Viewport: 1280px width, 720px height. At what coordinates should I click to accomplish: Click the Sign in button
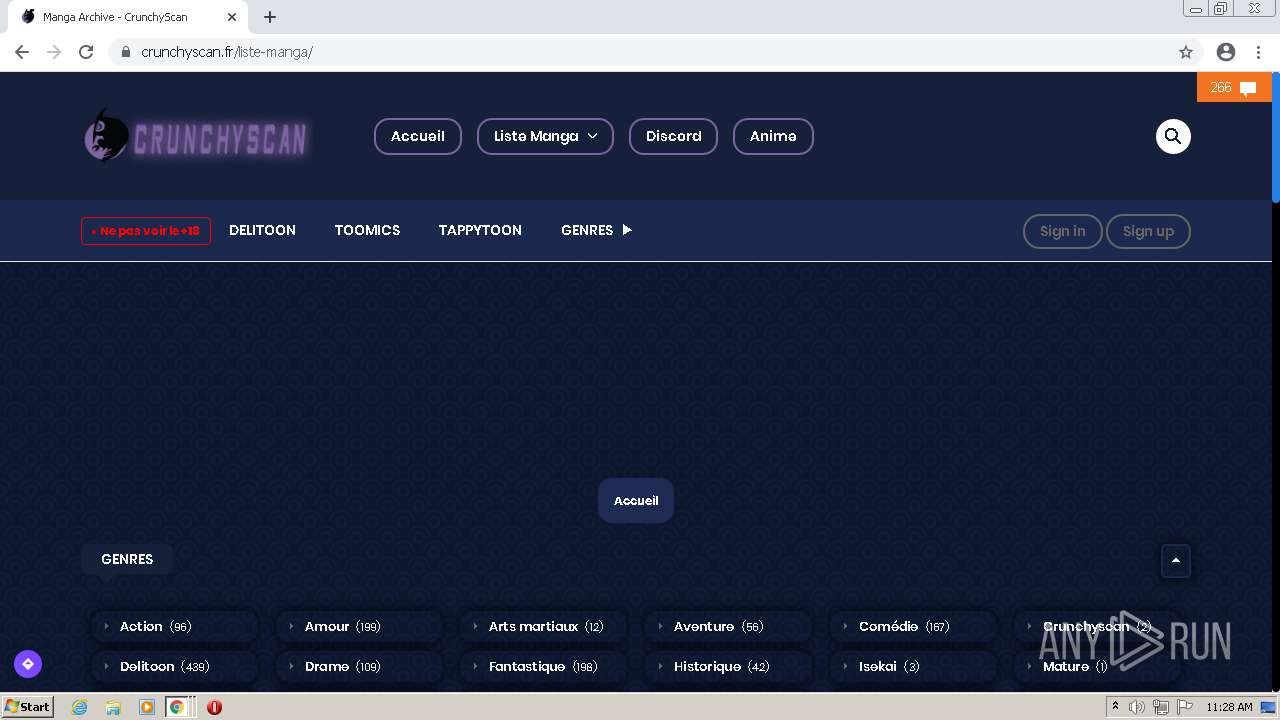[1062, 231]
